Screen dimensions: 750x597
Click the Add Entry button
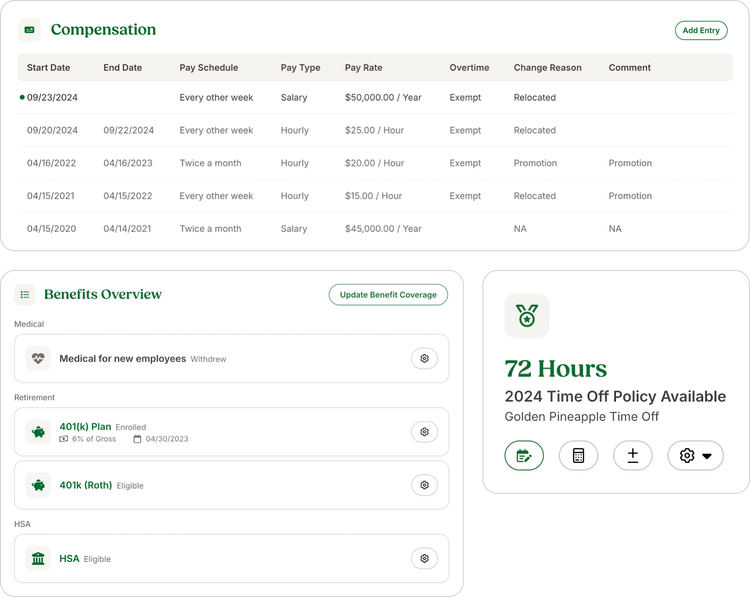[x=701, y=30]
